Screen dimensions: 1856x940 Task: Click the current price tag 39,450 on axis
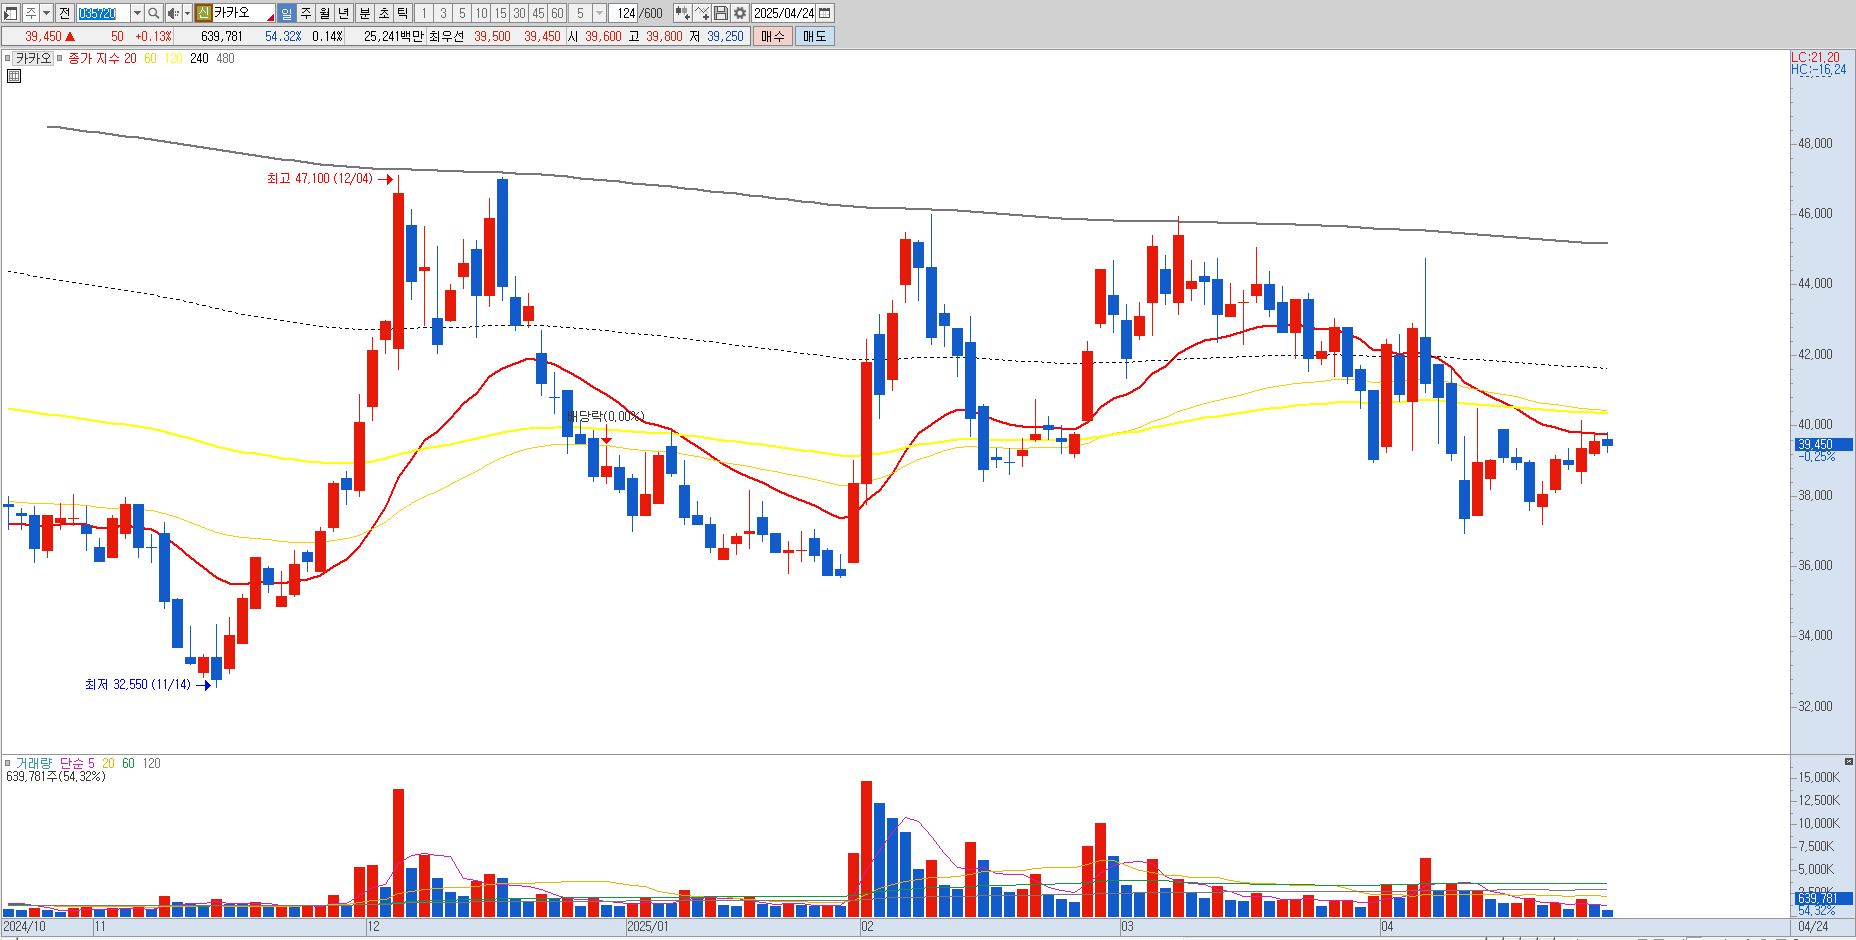click(x=1822, y=445)
